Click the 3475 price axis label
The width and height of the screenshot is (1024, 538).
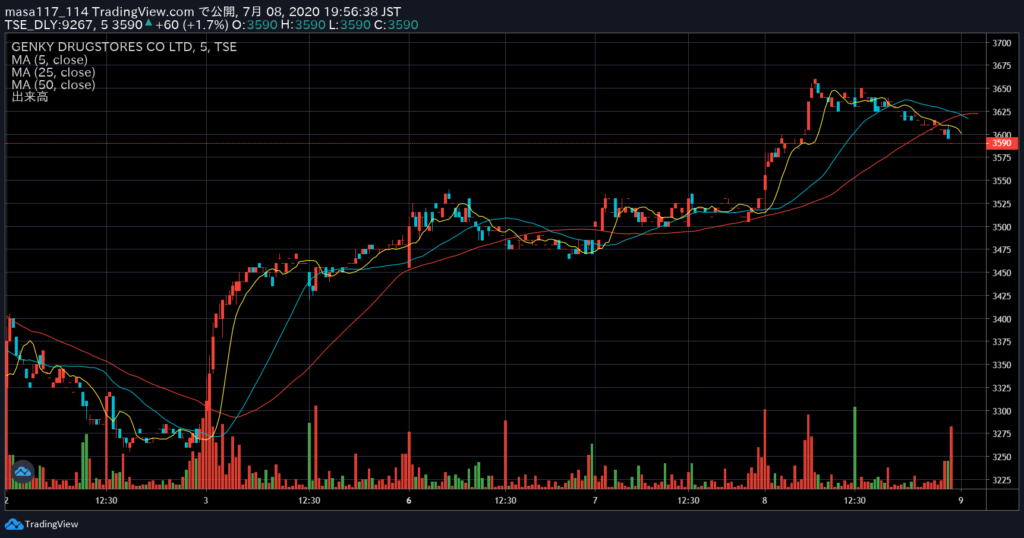(x=1001, y=250)
